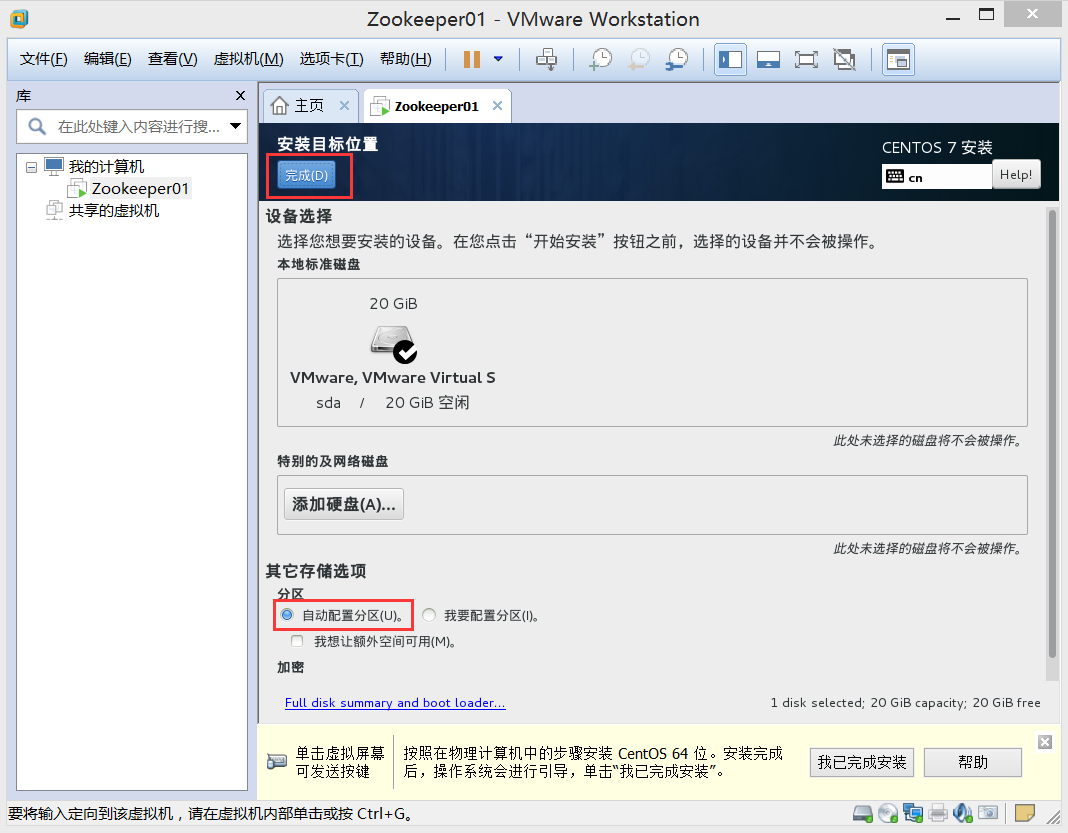Open the snapshot manager icon
The image size is (1068, 833).
676,59
